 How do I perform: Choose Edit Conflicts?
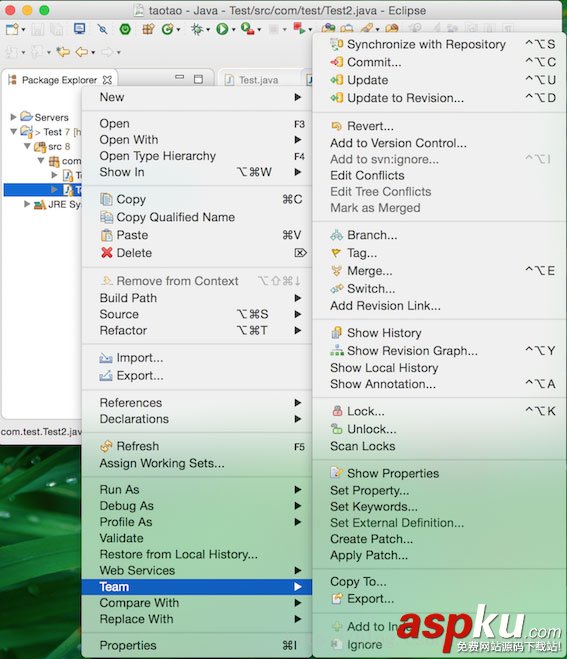439,175
